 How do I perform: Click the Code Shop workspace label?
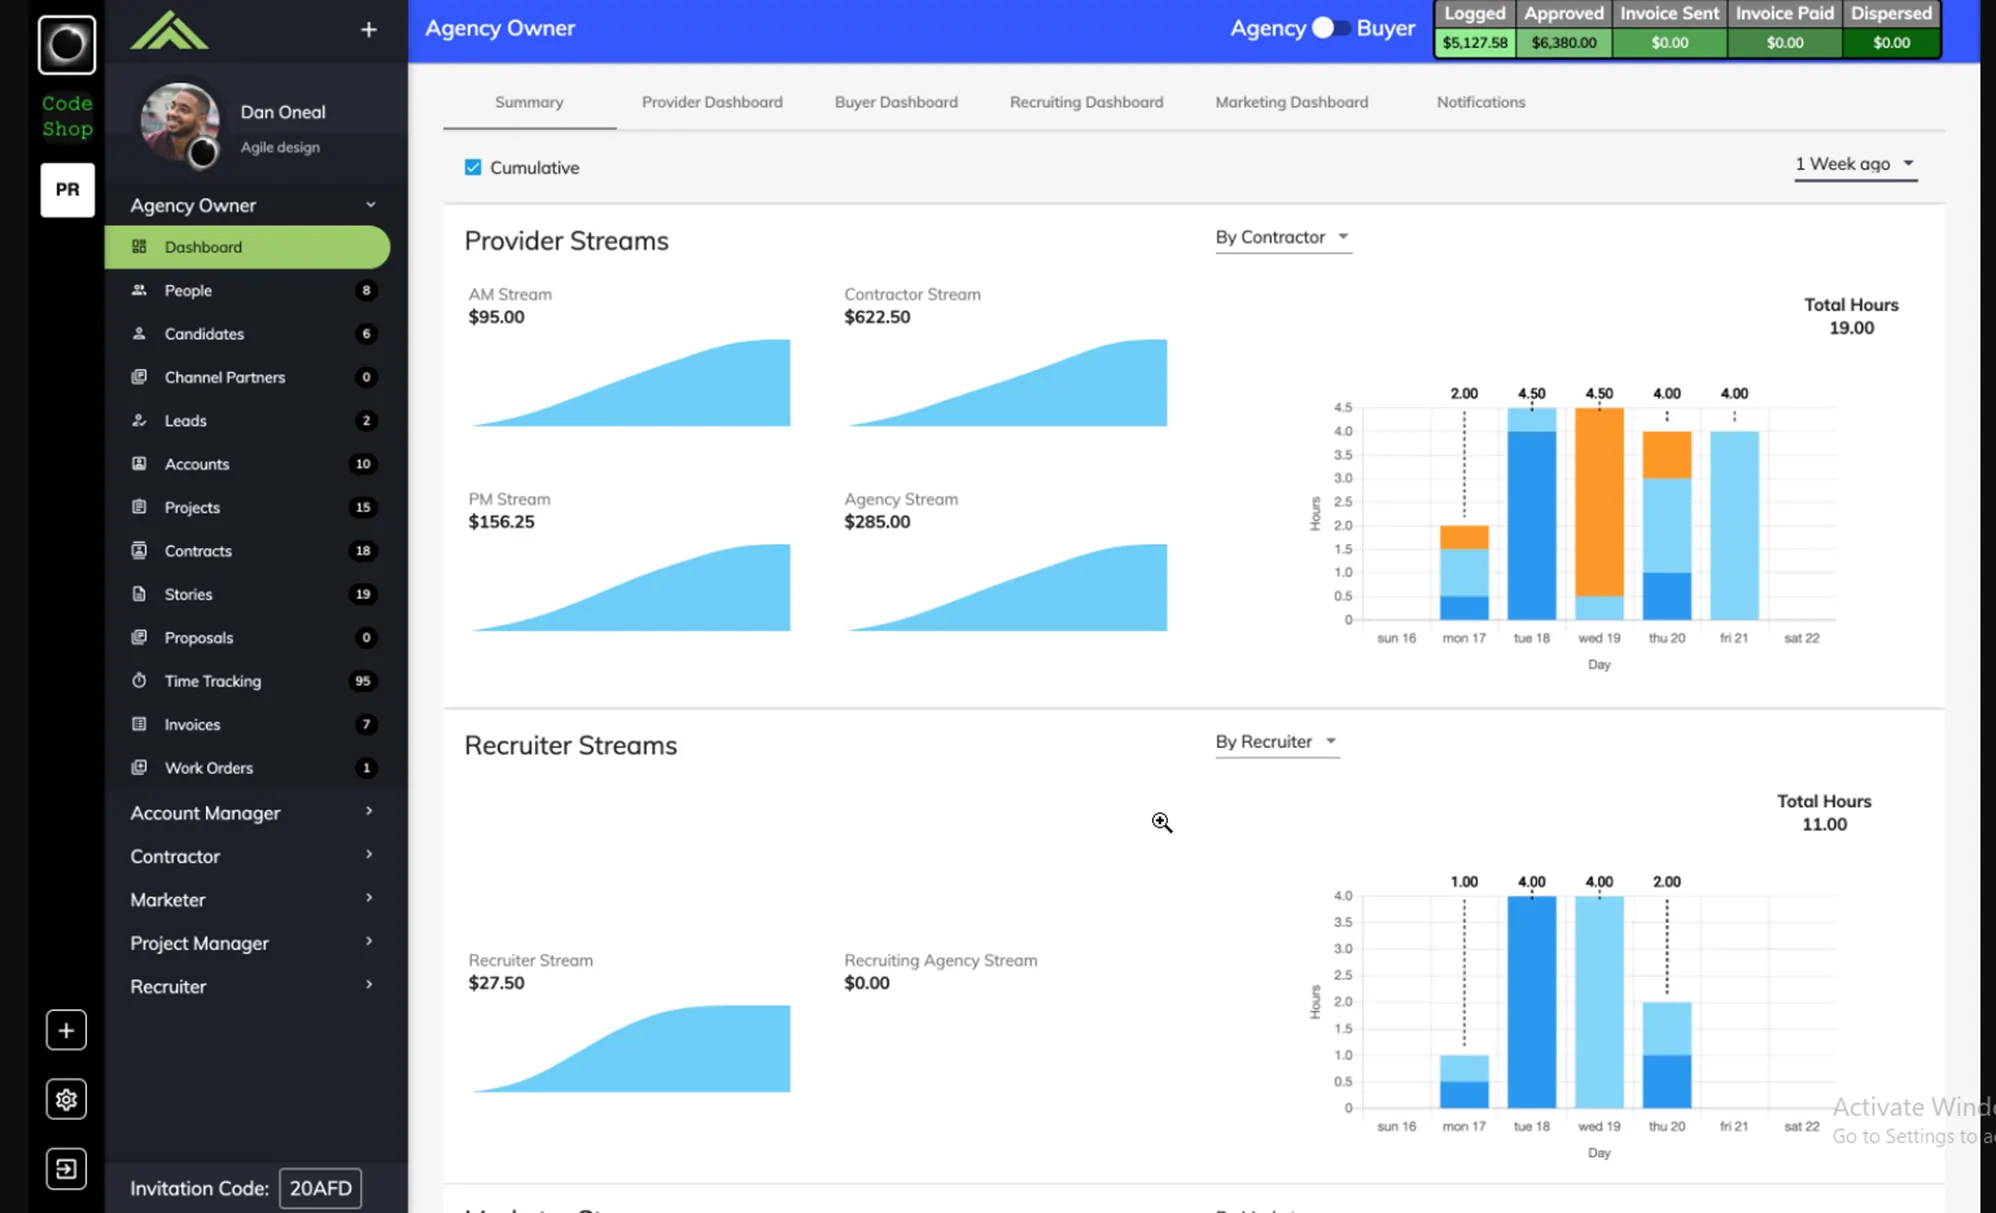(67, 116)
